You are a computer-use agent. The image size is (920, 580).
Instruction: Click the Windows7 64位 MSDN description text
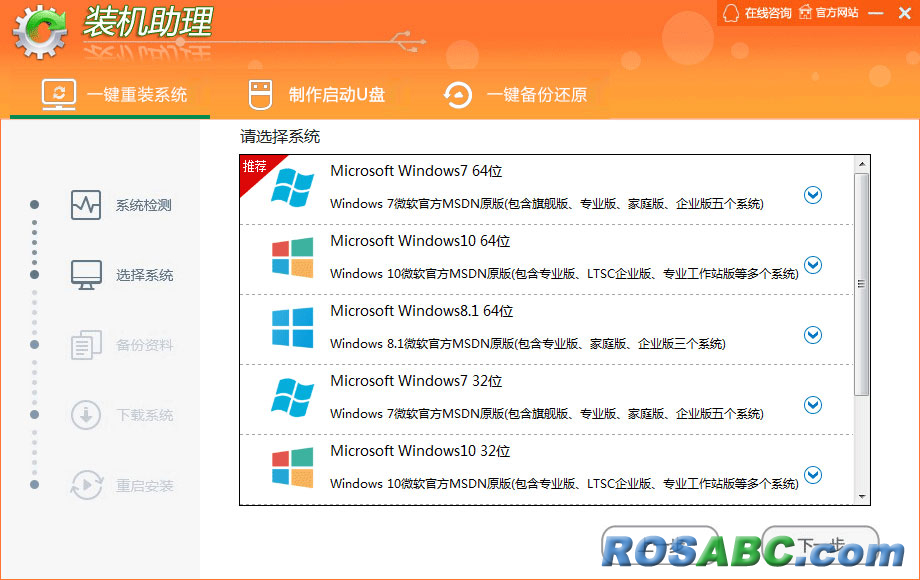[x=547, y=203]
